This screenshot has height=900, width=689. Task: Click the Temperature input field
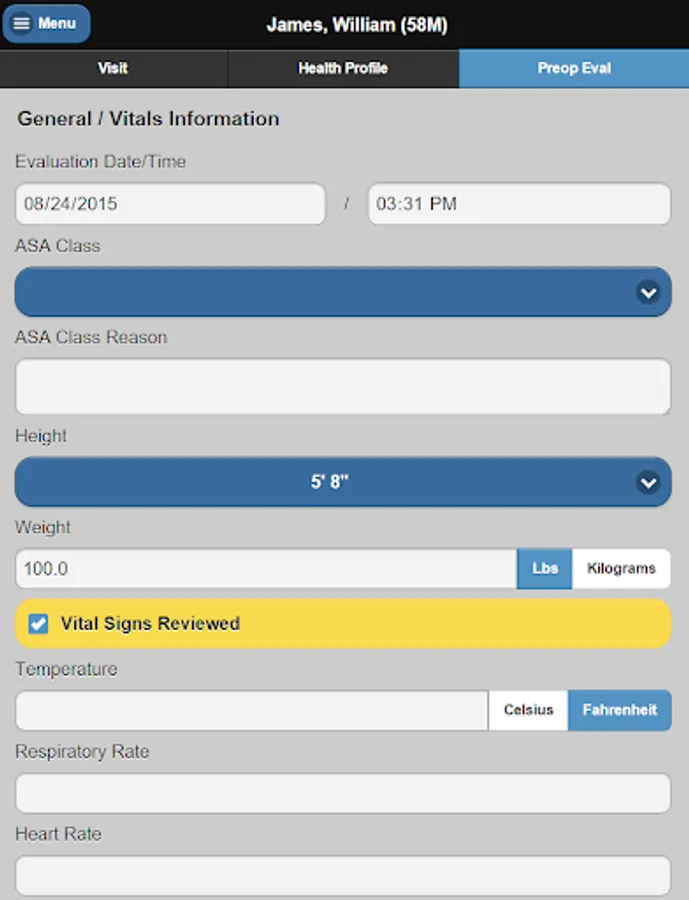point(251,711)
